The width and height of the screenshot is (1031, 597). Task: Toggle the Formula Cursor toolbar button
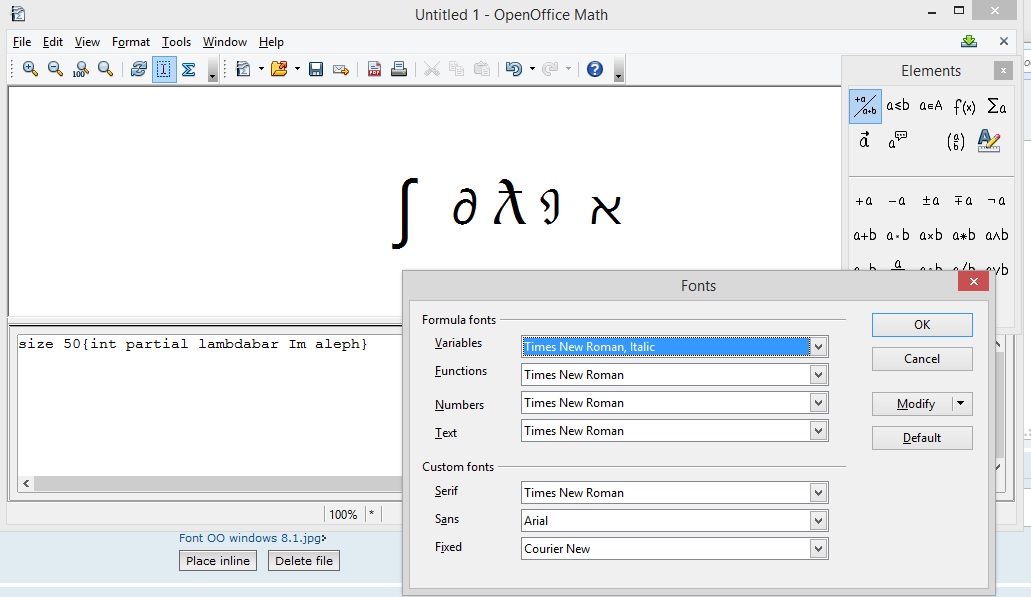tap(164, 69)
